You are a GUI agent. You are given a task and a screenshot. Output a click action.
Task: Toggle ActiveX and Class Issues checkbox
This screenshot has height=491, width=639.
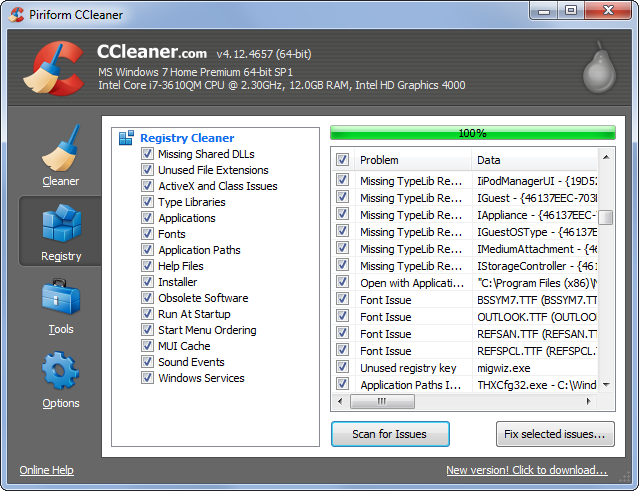[x=147, y=185]
